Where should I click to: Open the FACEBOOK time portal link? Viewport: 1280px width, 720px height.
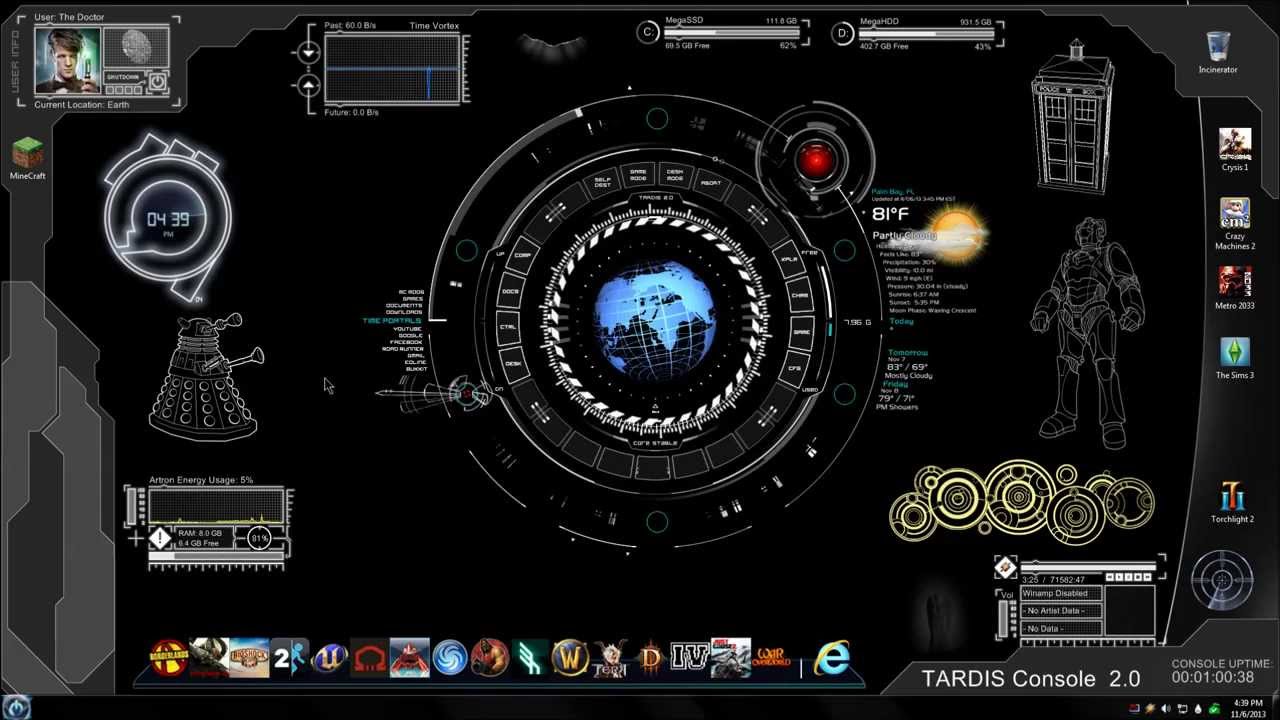(x=406, y=342)
